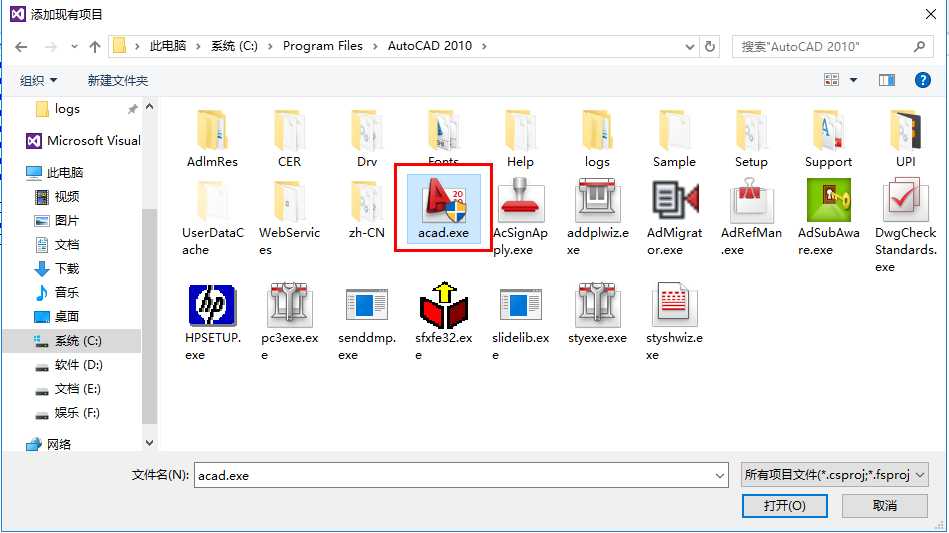The width and height of the screenshot is (949, 533).
Task: Select the AdSubAware.exe green key icon
Action: tap(829, 200)
